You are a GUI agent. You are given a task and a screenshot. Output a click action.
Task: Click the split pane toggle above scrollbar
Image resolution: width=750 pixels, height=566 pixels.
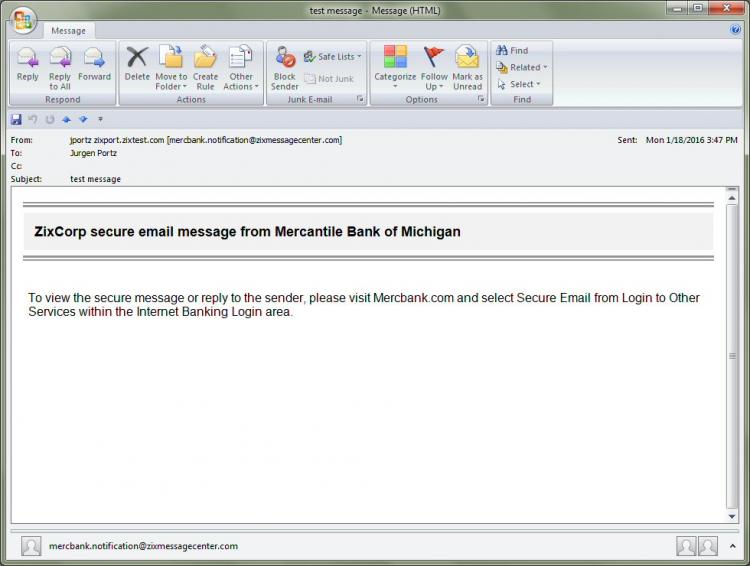coord(732,189)
